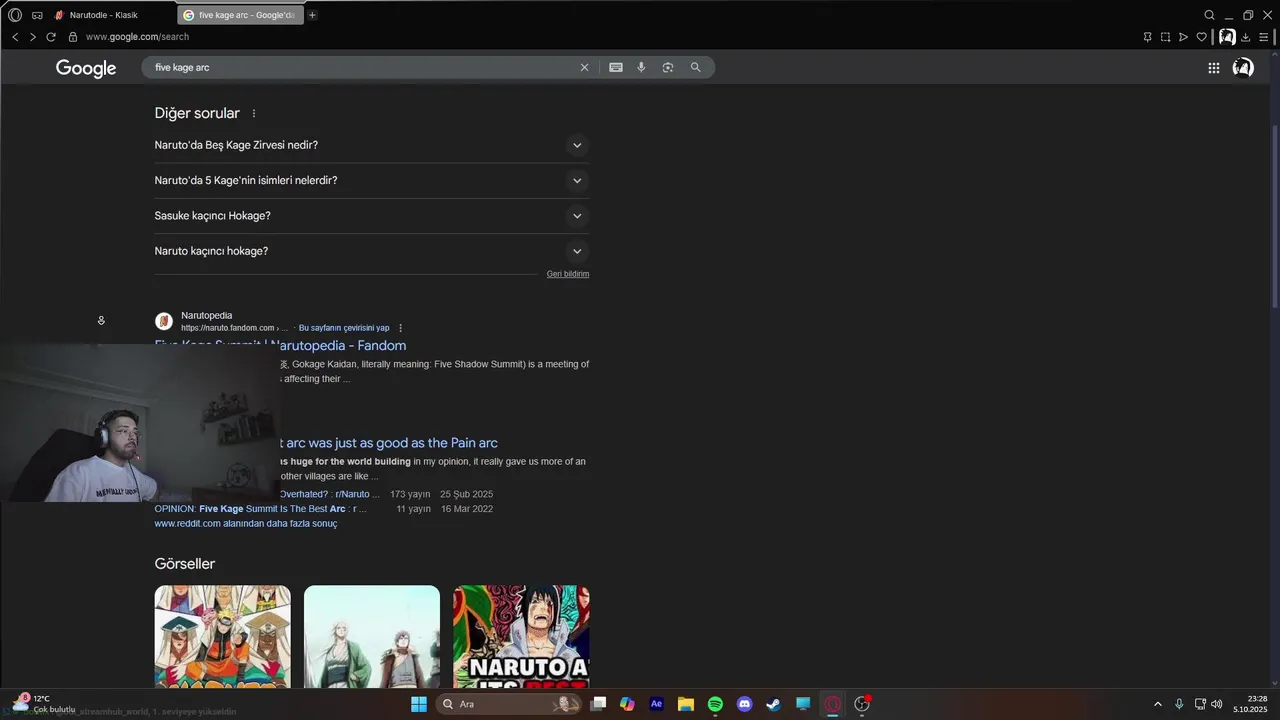Click Bu sayfanın çevirisini yap link
The width and height of the screenshot is (1280, 720).
tap(344, 328)
